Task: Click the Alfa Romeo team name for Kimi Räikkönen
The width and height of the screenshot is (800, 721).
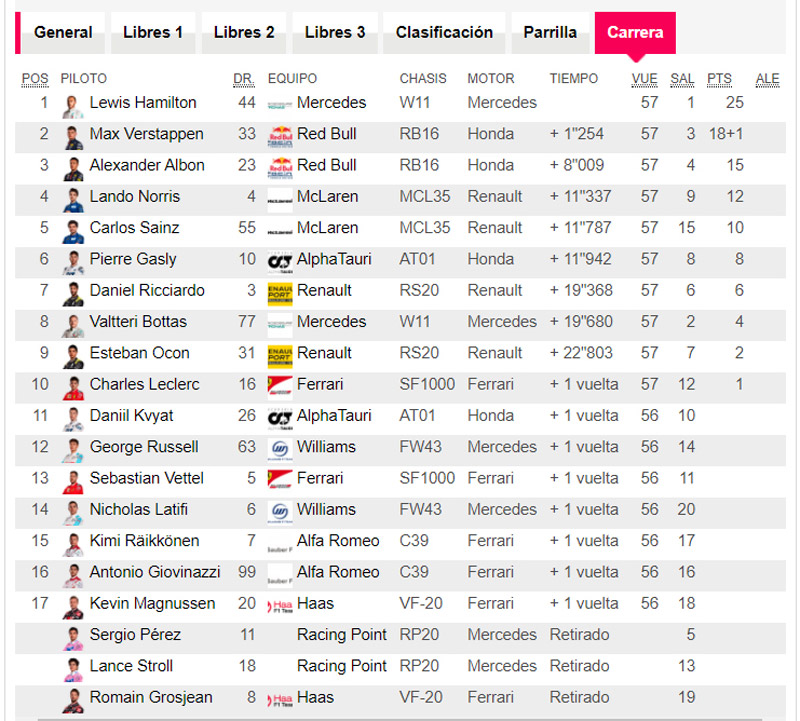Action: point(338,541)
